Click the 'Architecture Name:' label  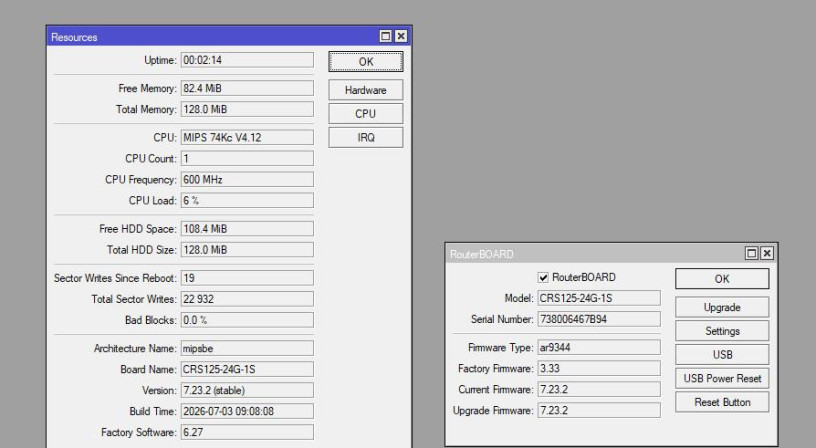tap(135, 348)
